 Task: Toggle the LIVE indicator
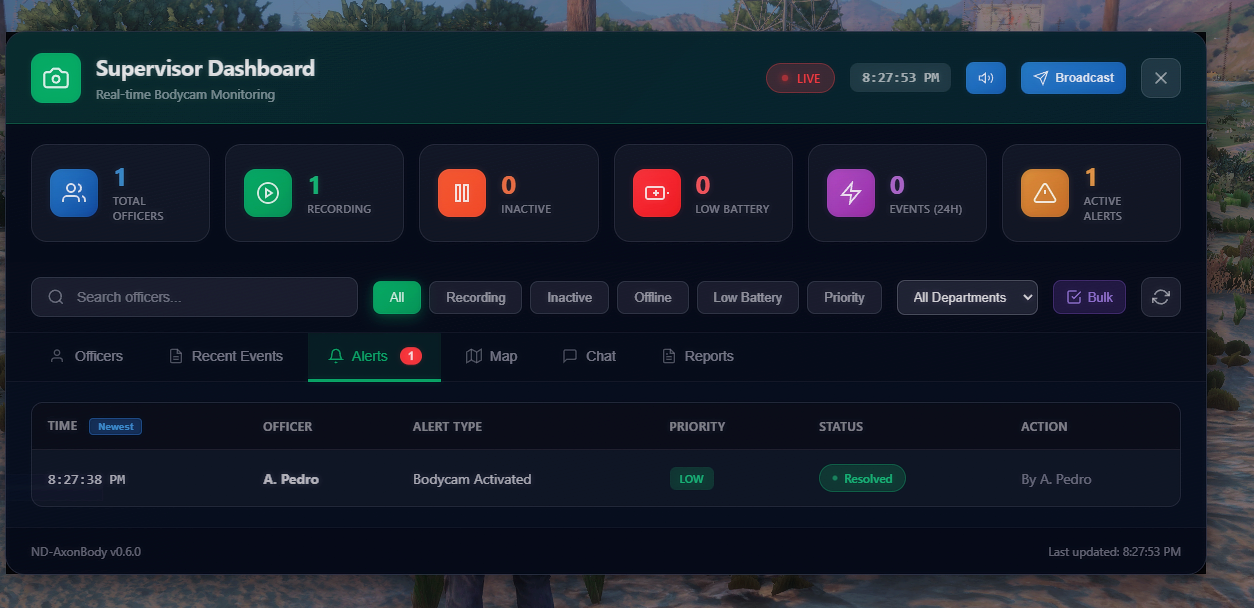point(800,78)
